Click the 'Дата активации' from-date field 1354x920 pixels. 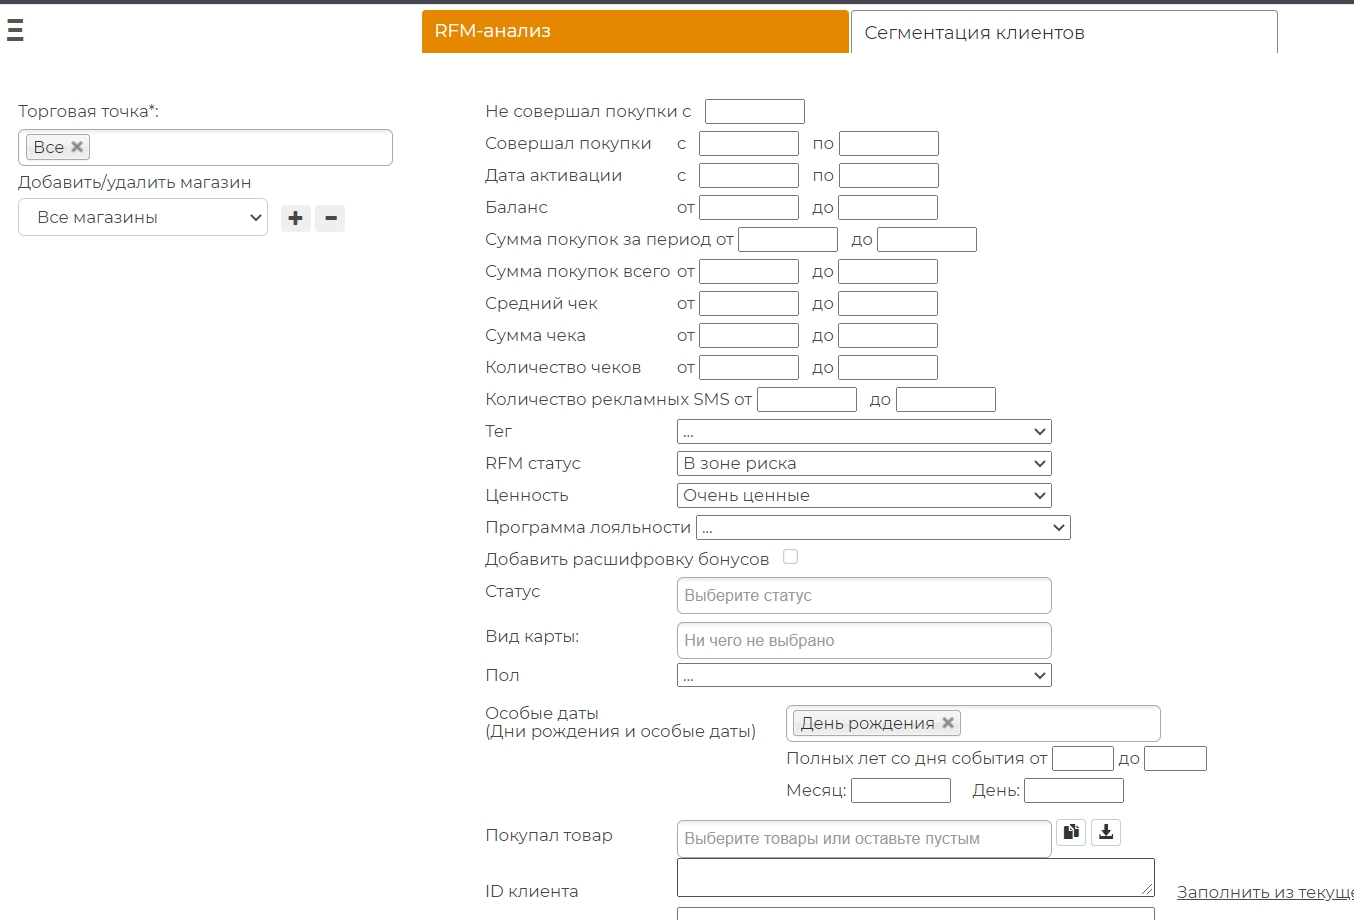(x=749, y=176)
